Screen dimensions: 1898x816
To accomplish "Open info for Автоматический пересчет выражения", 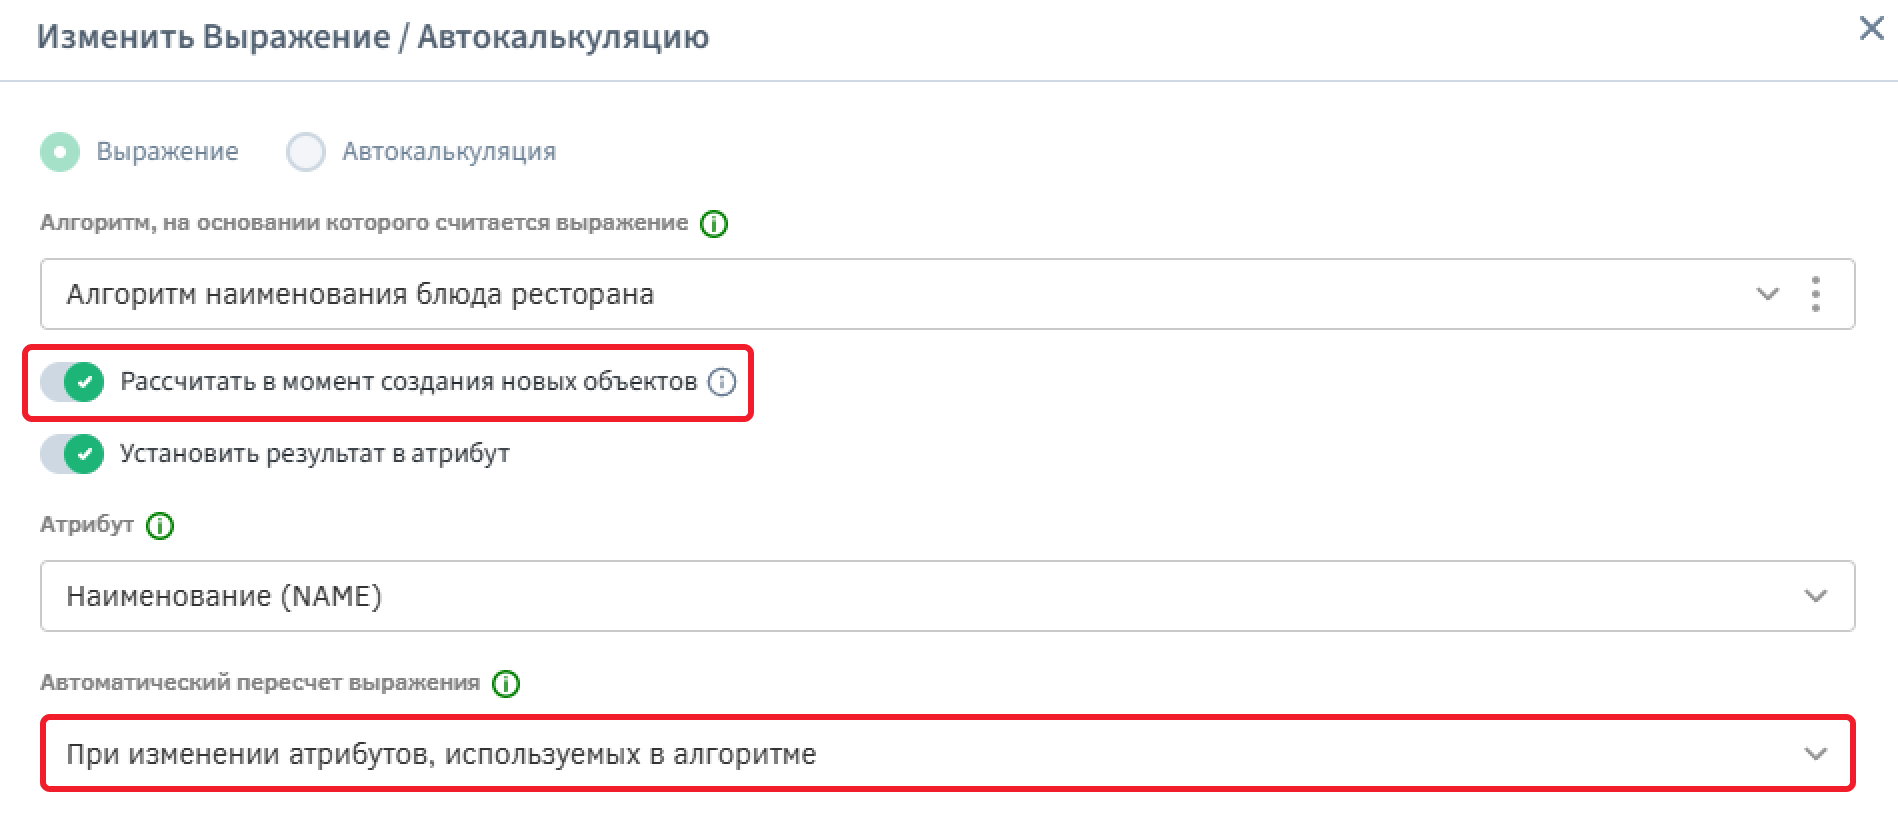I will tap(506, 684).
